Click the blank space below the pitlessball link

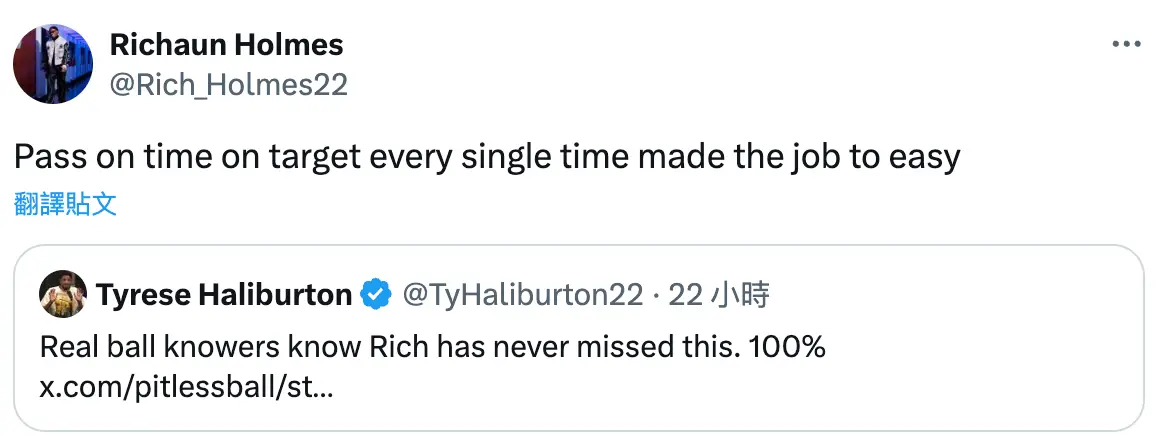[x=524, y=417]
